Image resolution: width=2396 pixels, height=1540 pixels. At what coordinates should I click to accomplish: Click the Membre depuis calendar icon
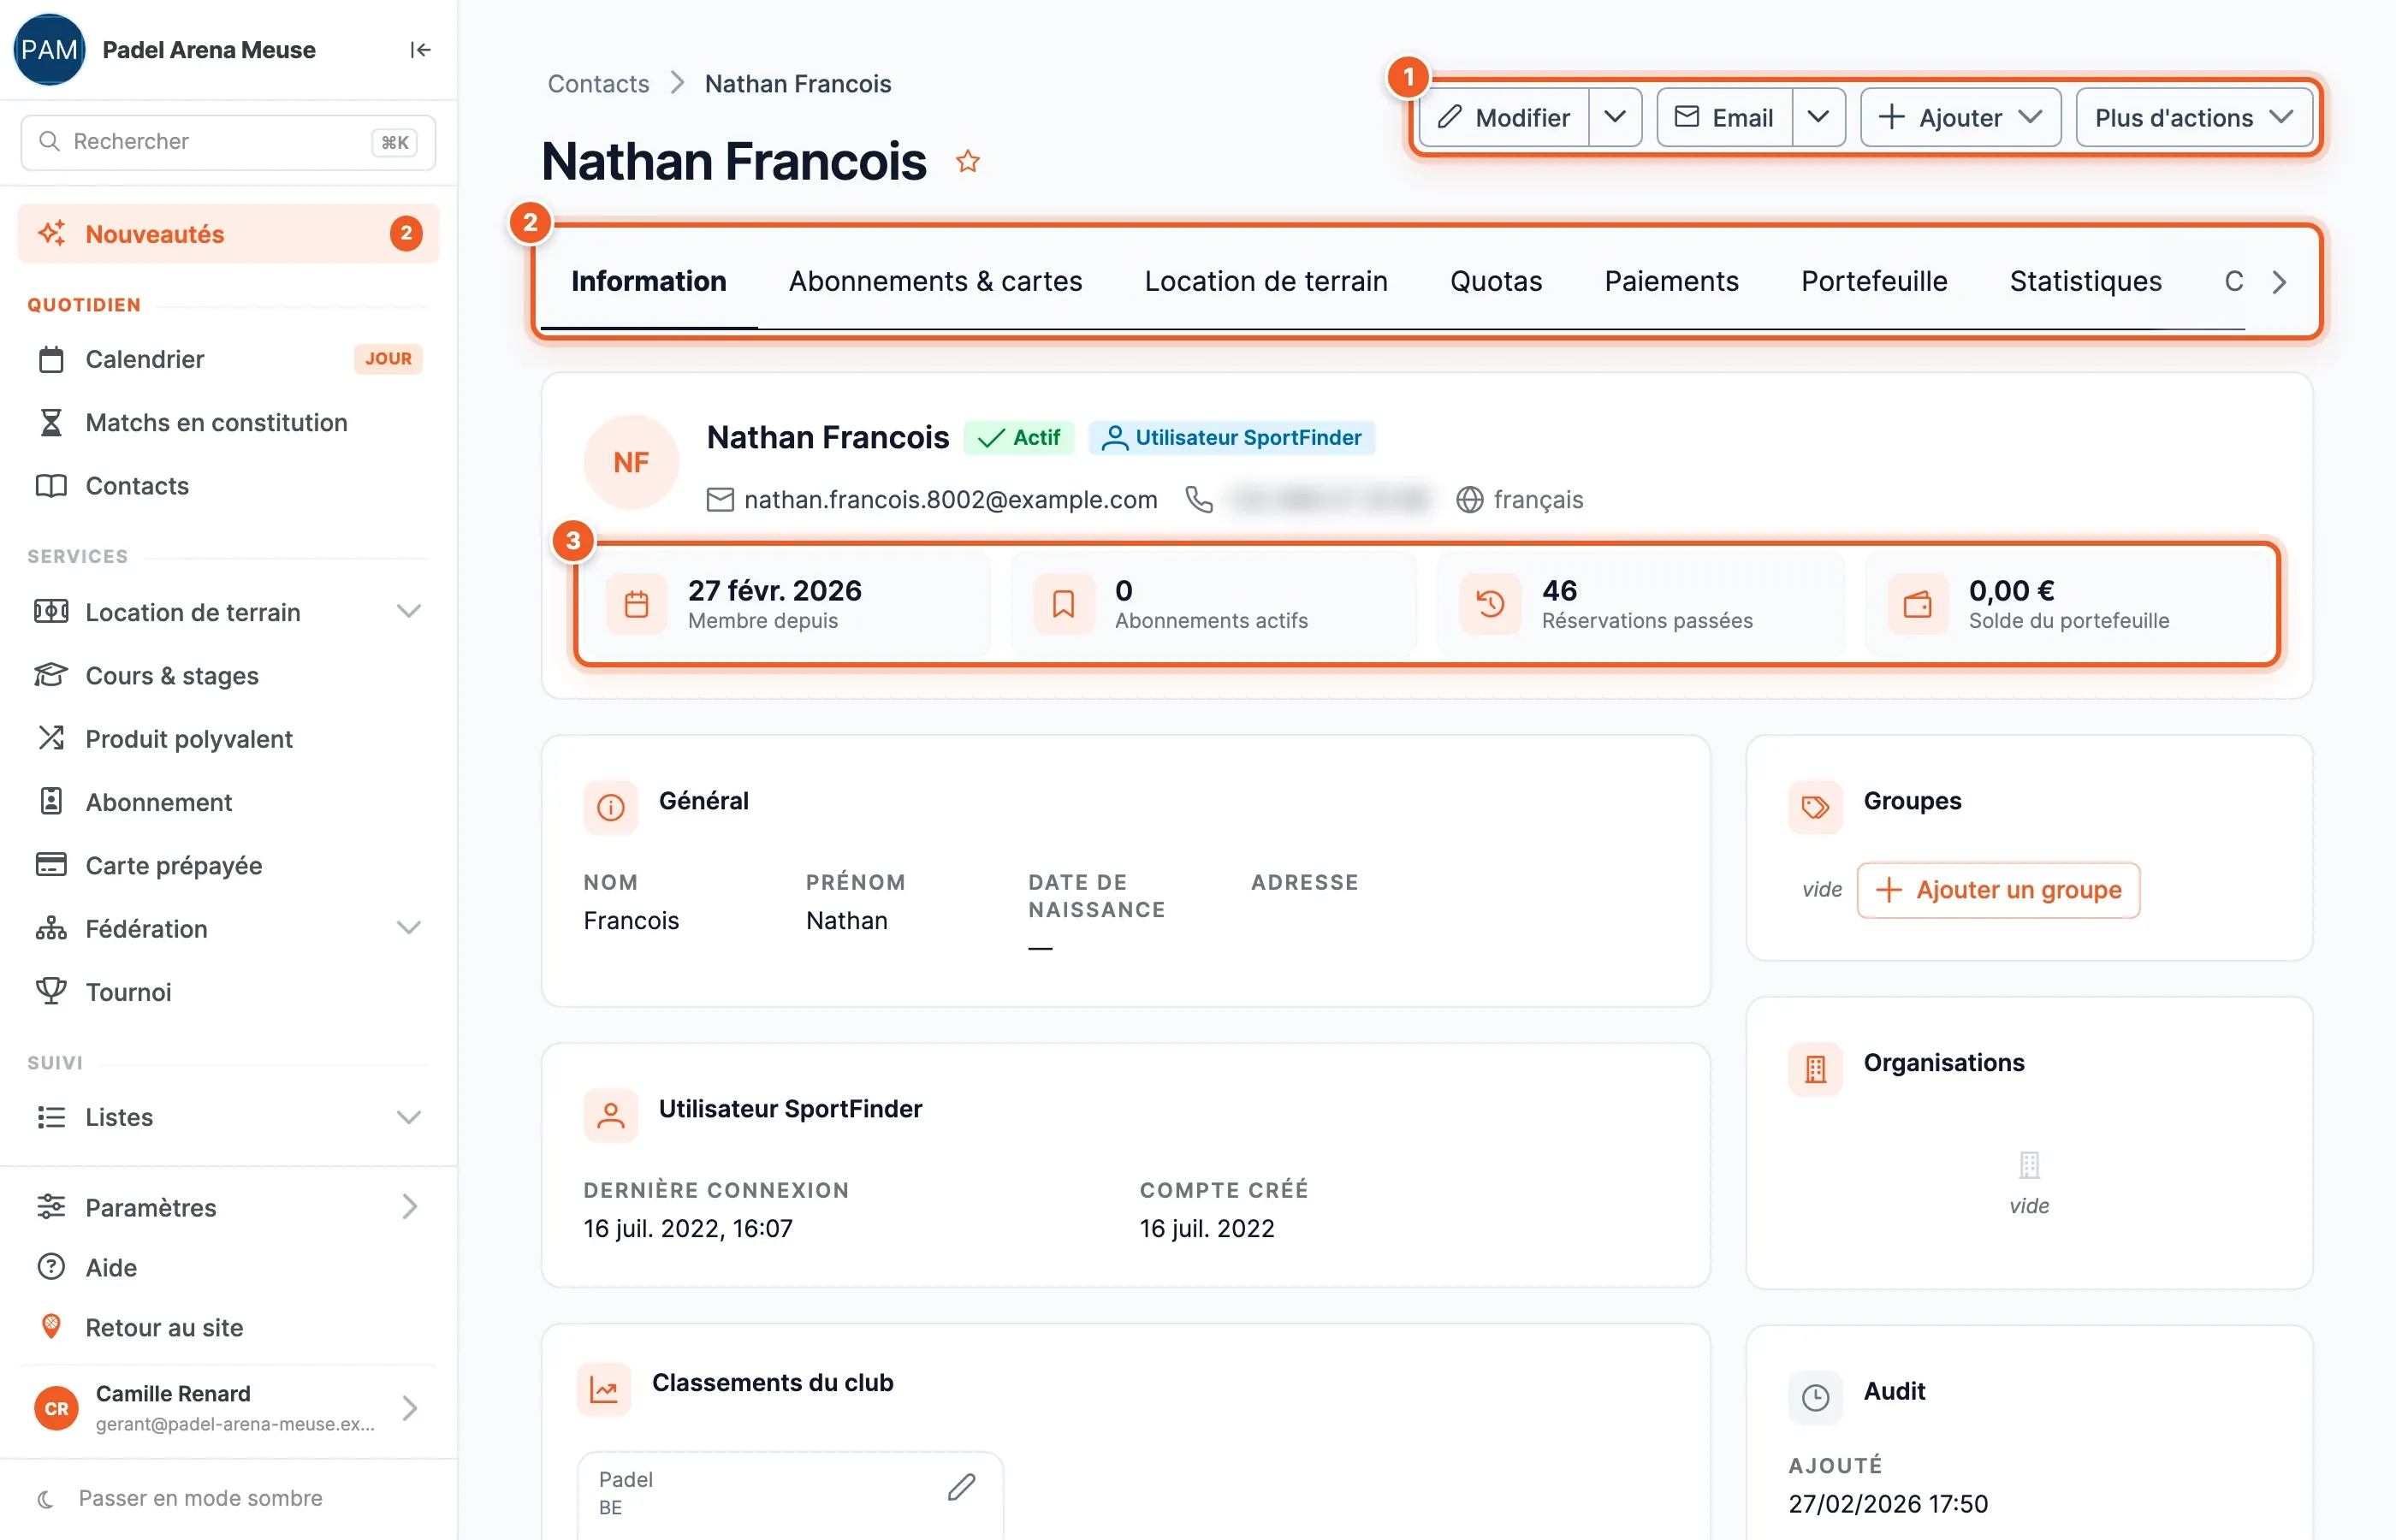point(637,604)
